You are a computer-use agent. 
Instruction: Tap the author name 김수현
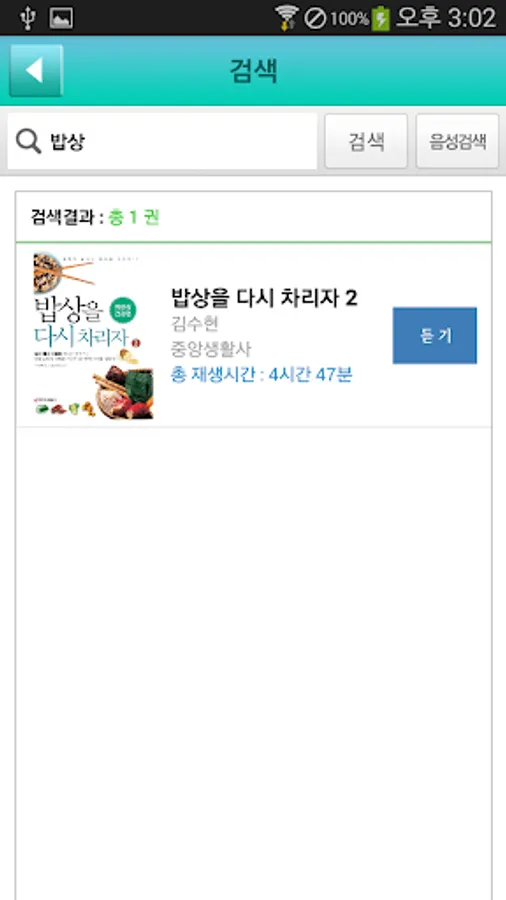[194, 324]
